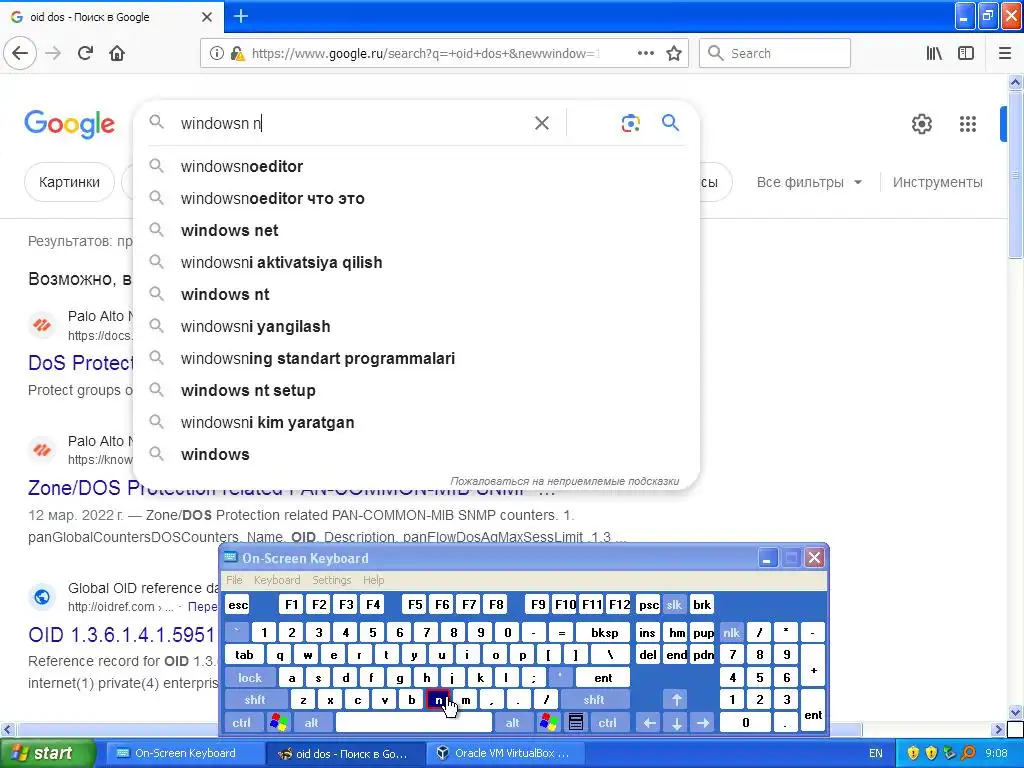Toggle the left alt key
Image resolution: width=1024 pixels, height=768 pixels.
pos(312,722)
